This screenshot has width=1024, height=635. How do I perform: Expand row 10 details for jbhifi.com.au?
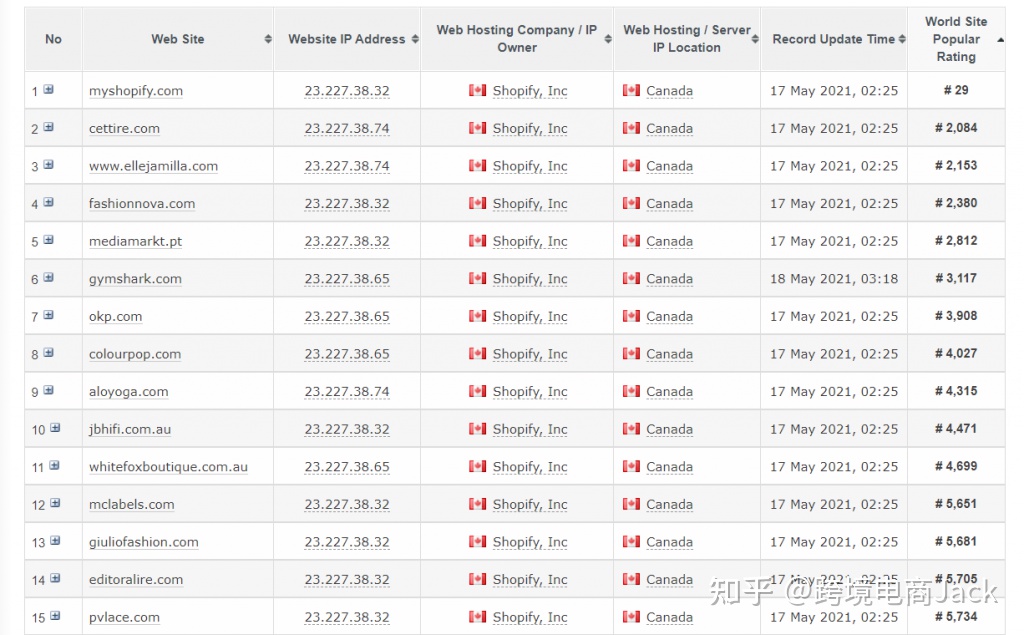point(55,428)
